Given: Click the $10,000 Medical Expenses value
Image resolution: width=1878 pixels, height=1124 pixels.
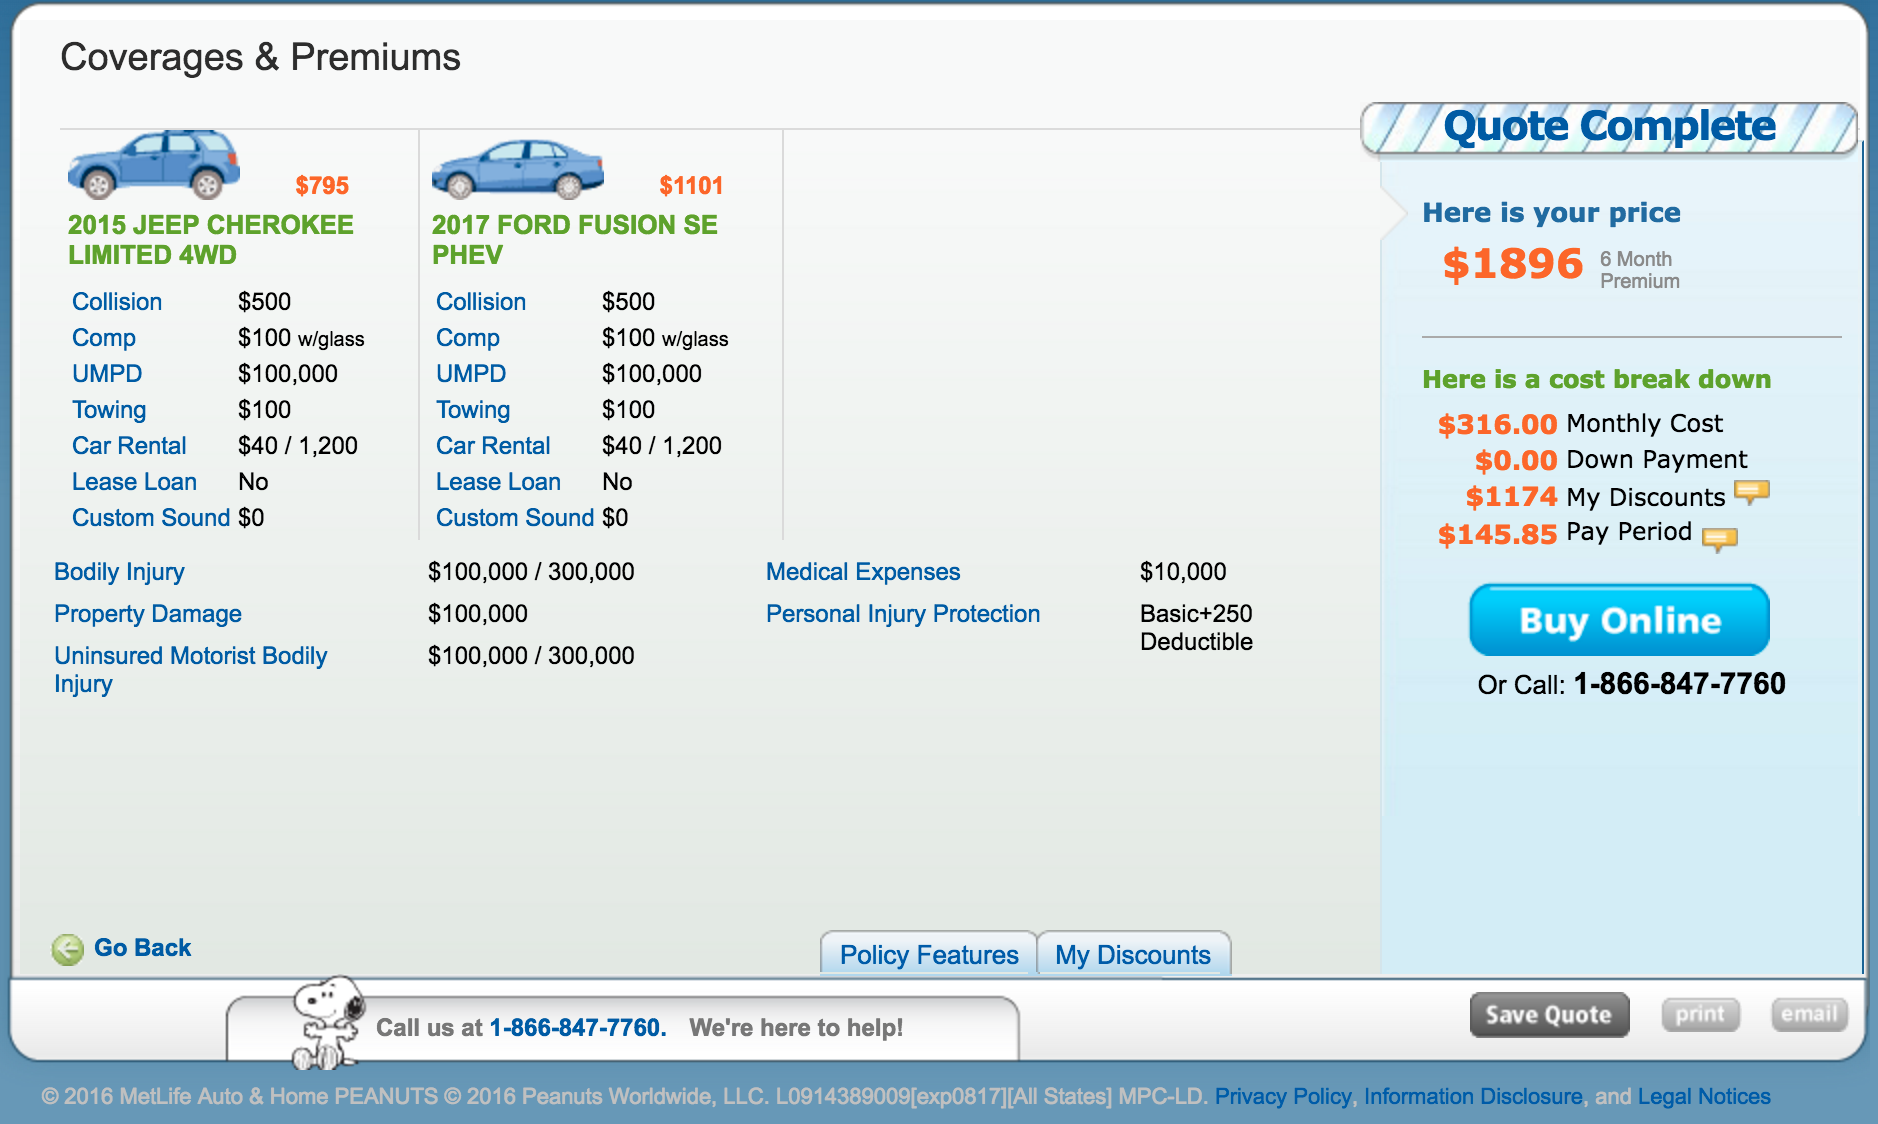Looking at the screenshot, I should tap(1183, 572).
